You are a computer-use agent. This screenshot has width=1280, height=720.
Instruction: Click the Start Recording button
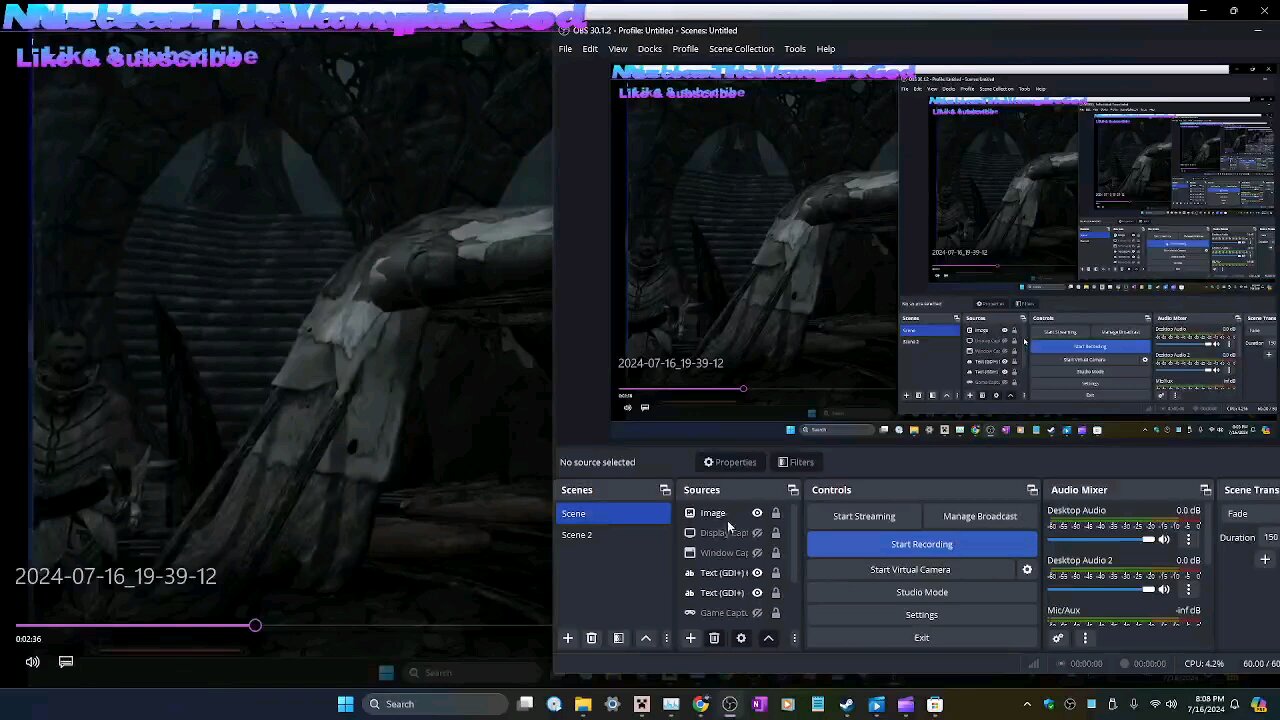921,544
